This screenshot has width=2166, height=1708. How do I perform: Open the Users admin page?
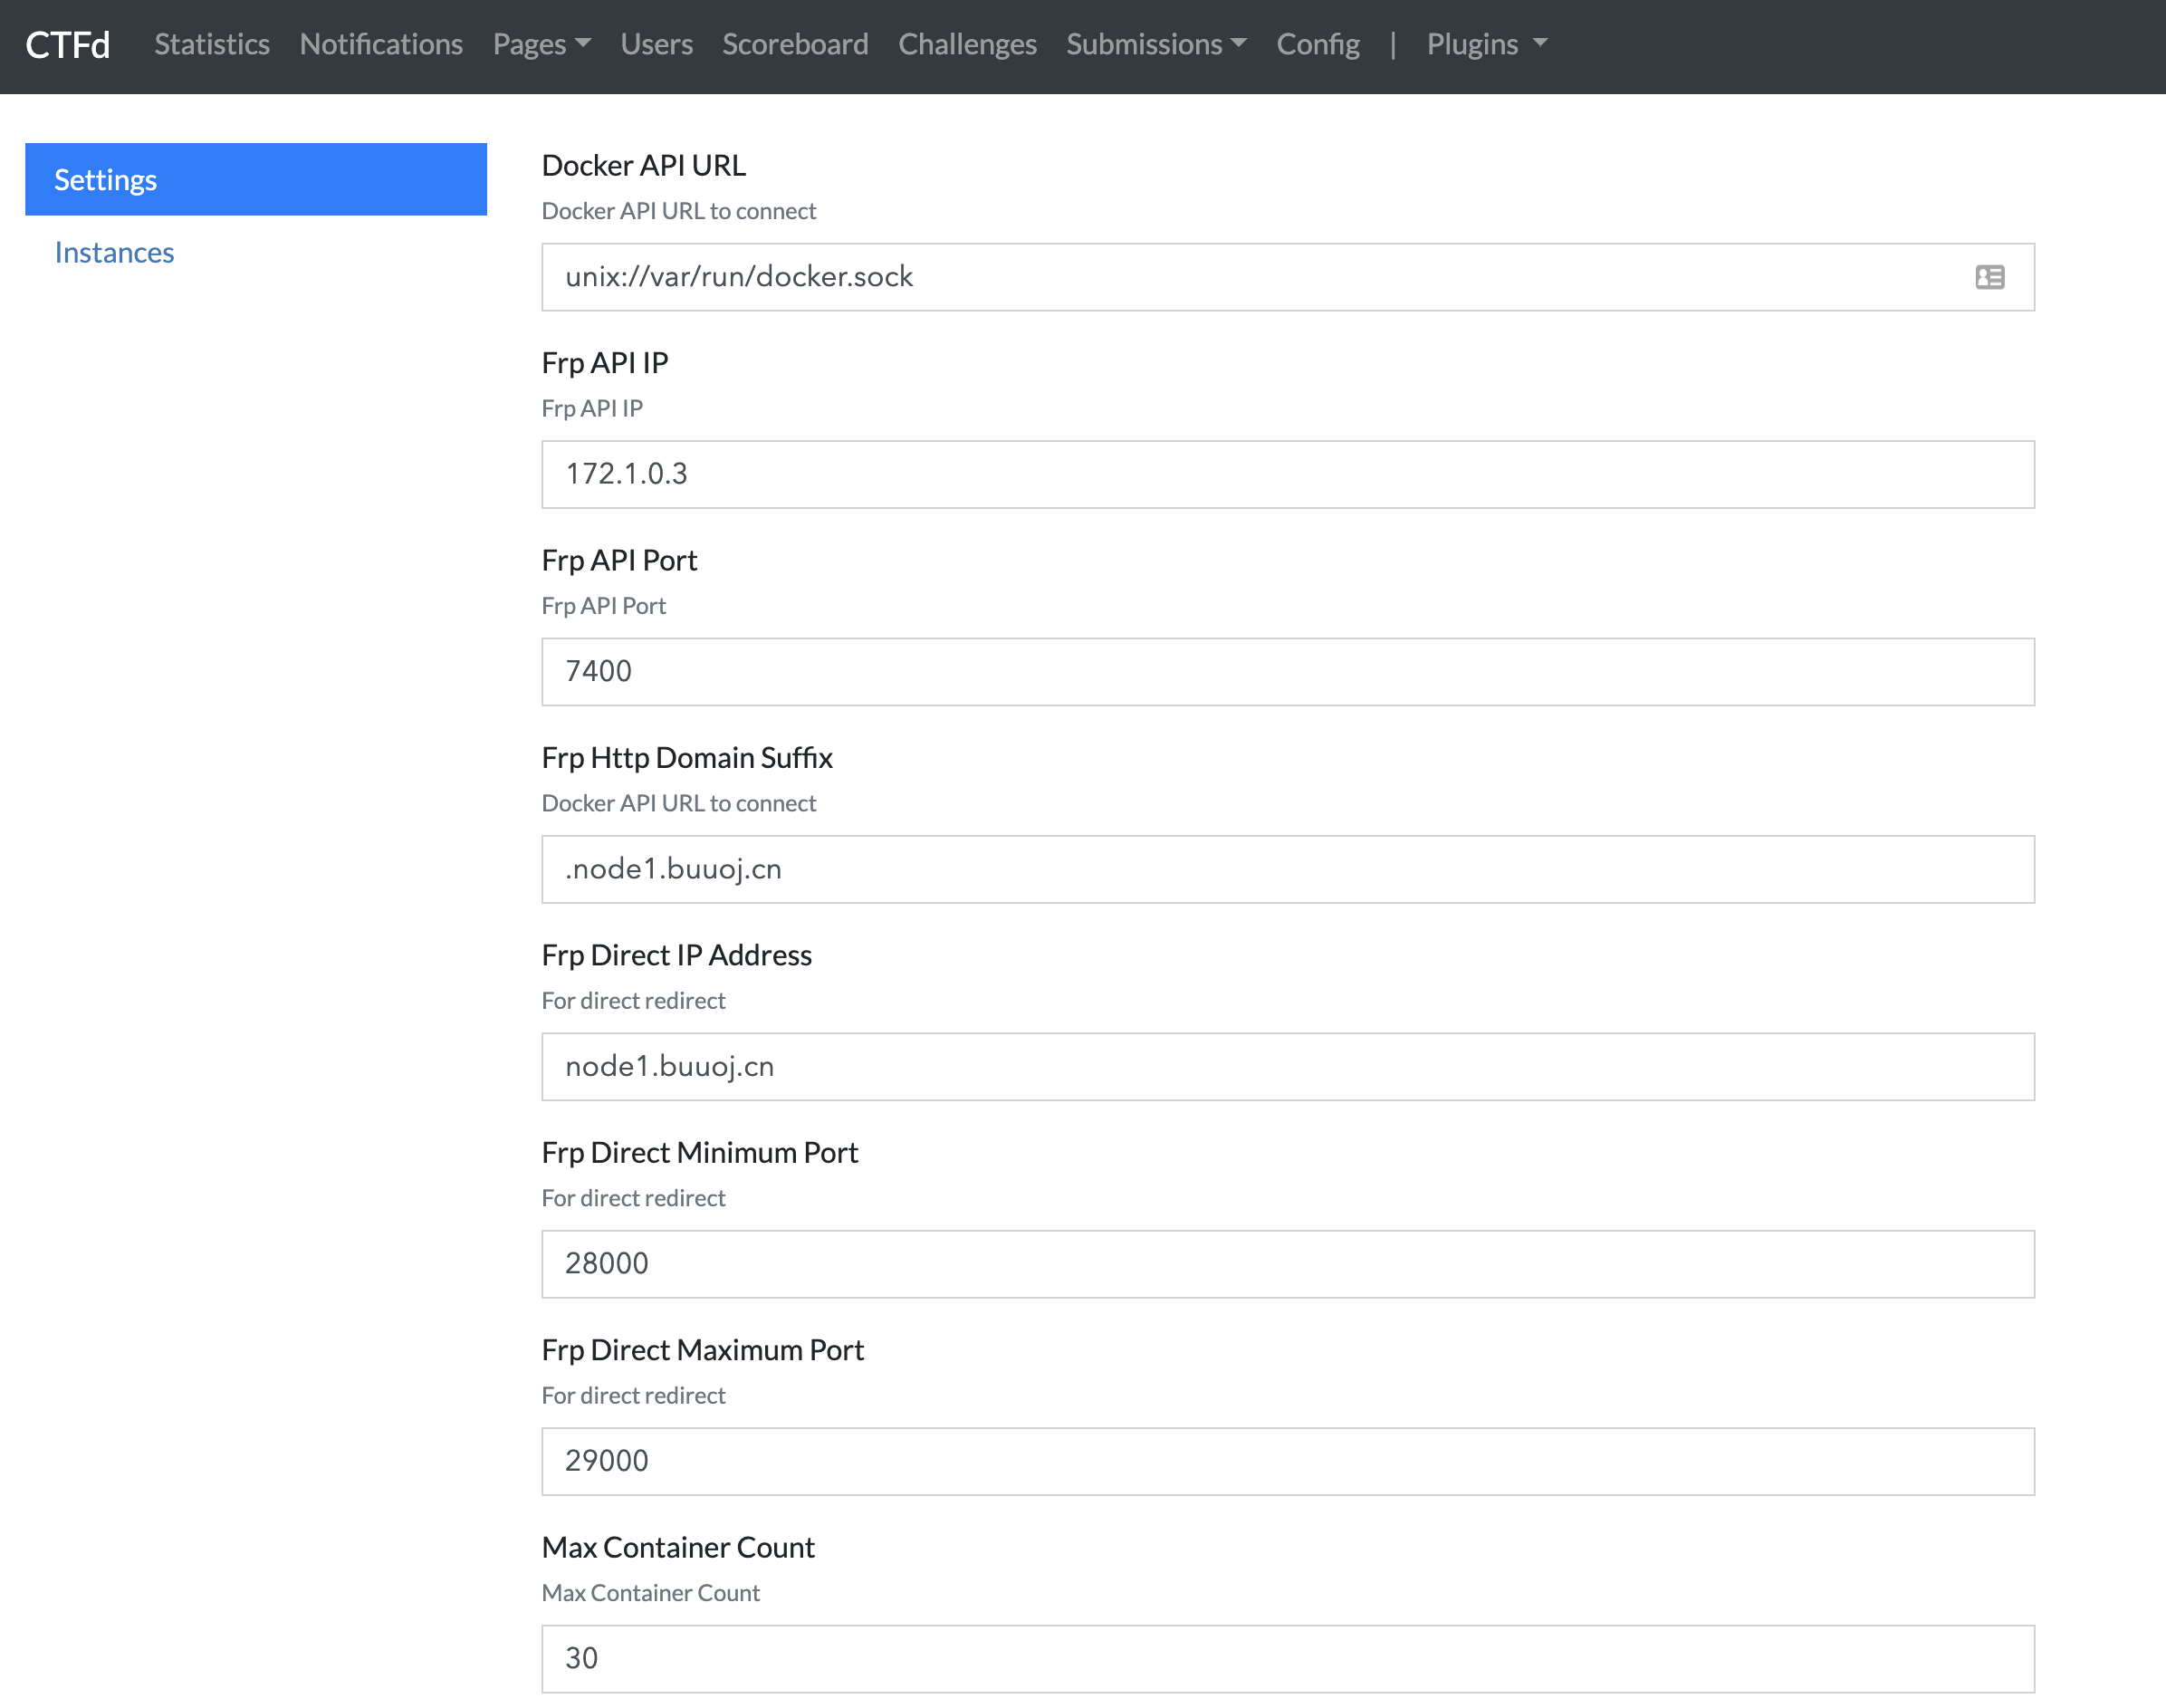tap(656, 45)
